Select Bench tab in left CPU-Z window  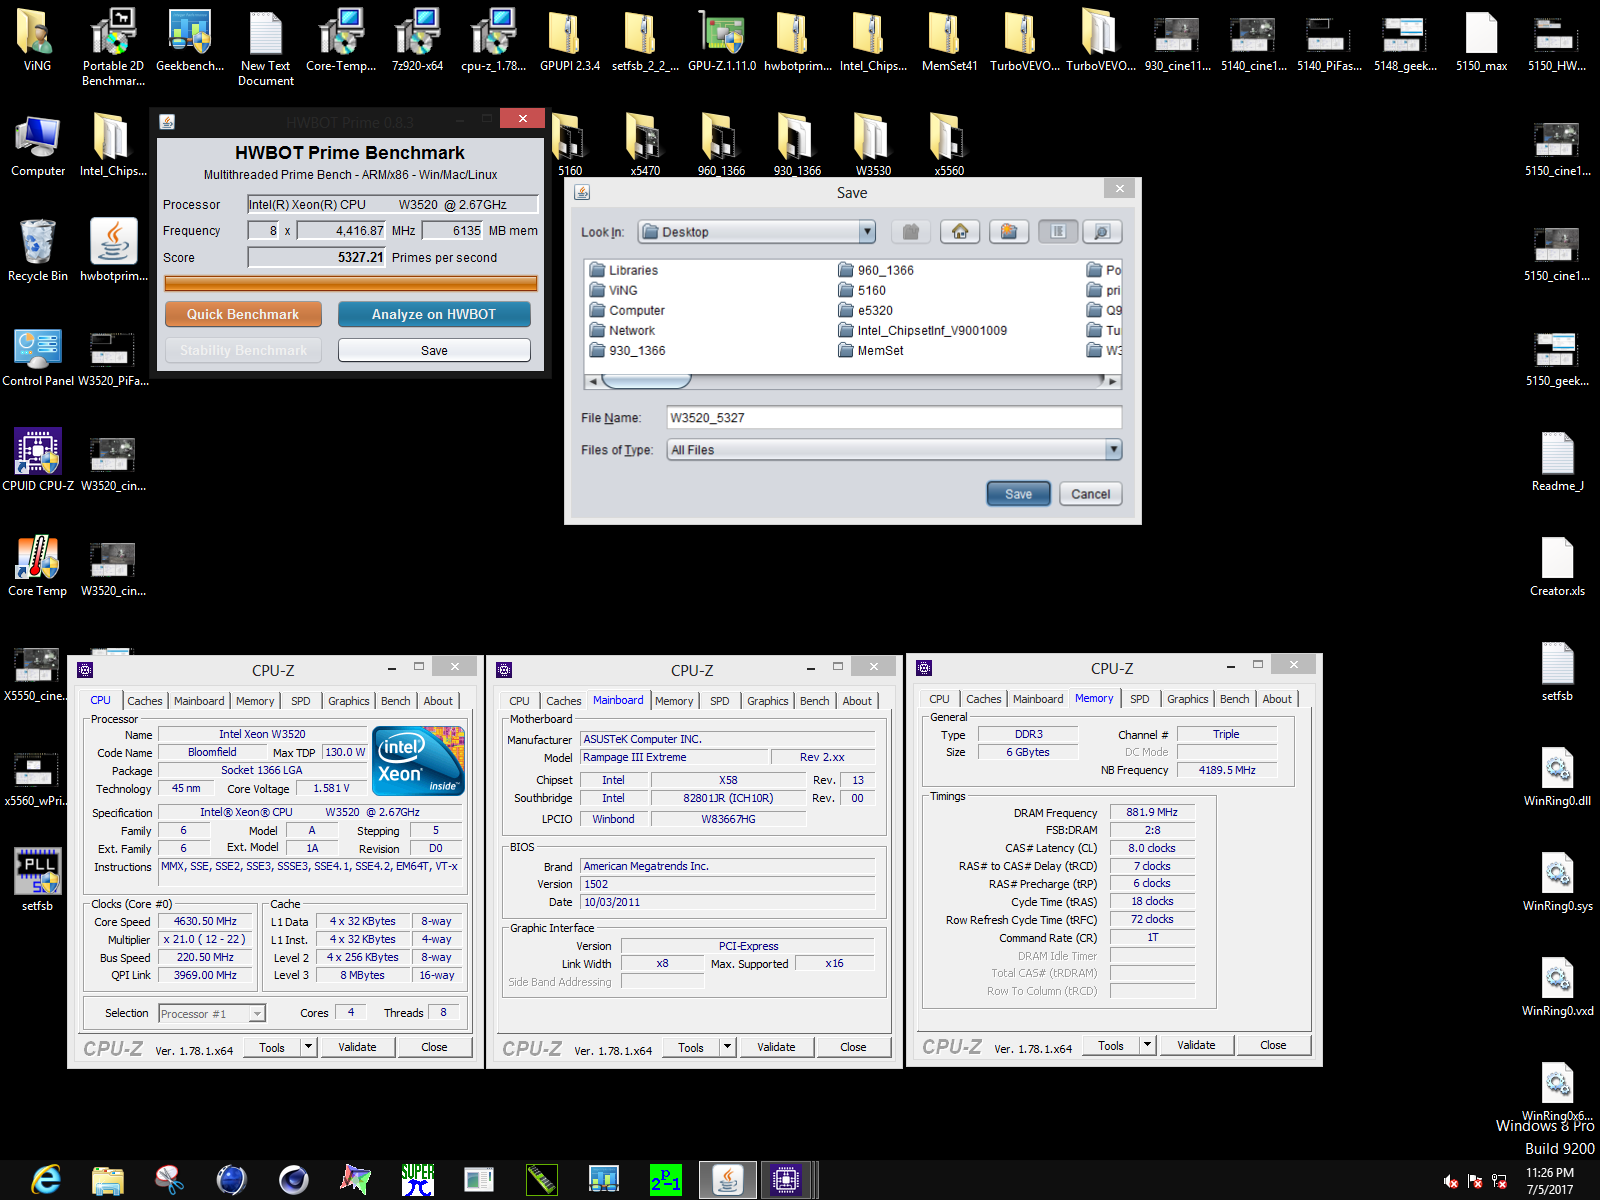[x=395, y=701]
